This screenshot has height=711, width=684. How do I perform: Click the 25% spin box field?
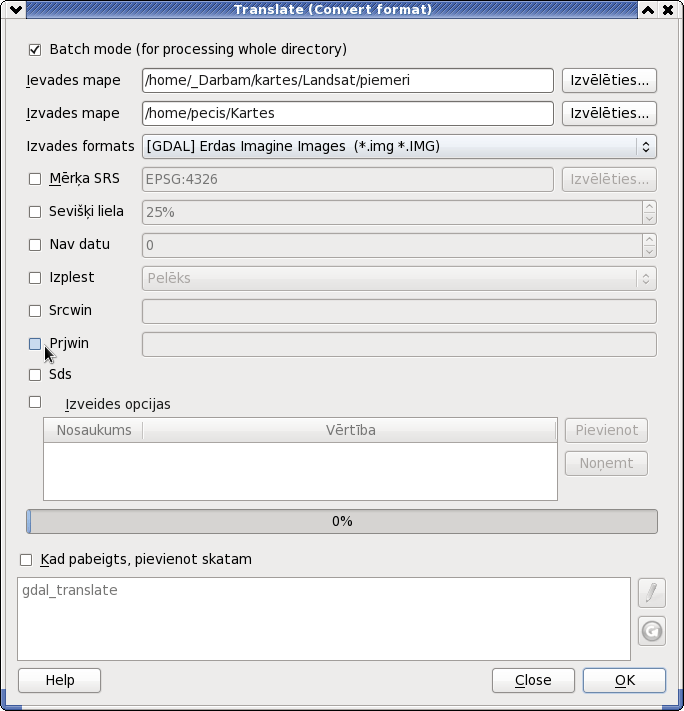[x=392, y=213]
